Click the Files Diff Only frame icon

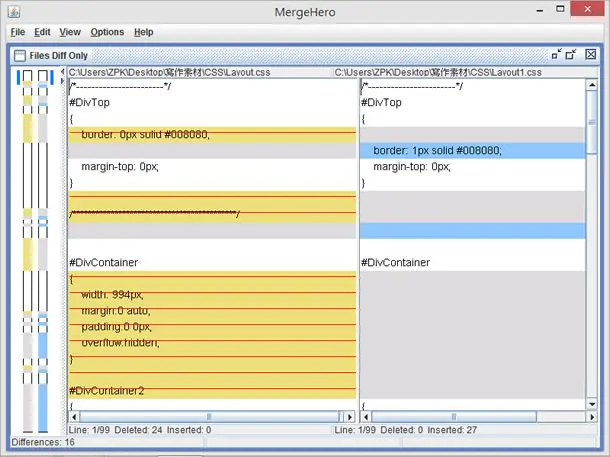pyautogui.click(x=19, y=56)
